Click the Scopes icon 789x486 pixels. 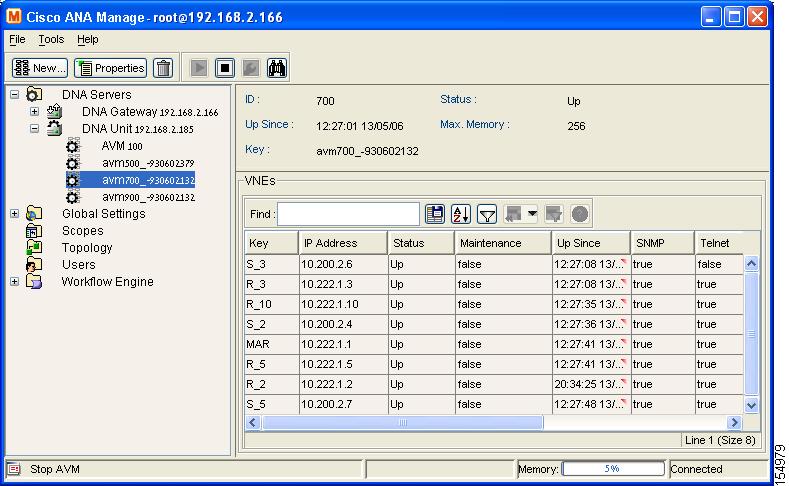coord(34,231)
